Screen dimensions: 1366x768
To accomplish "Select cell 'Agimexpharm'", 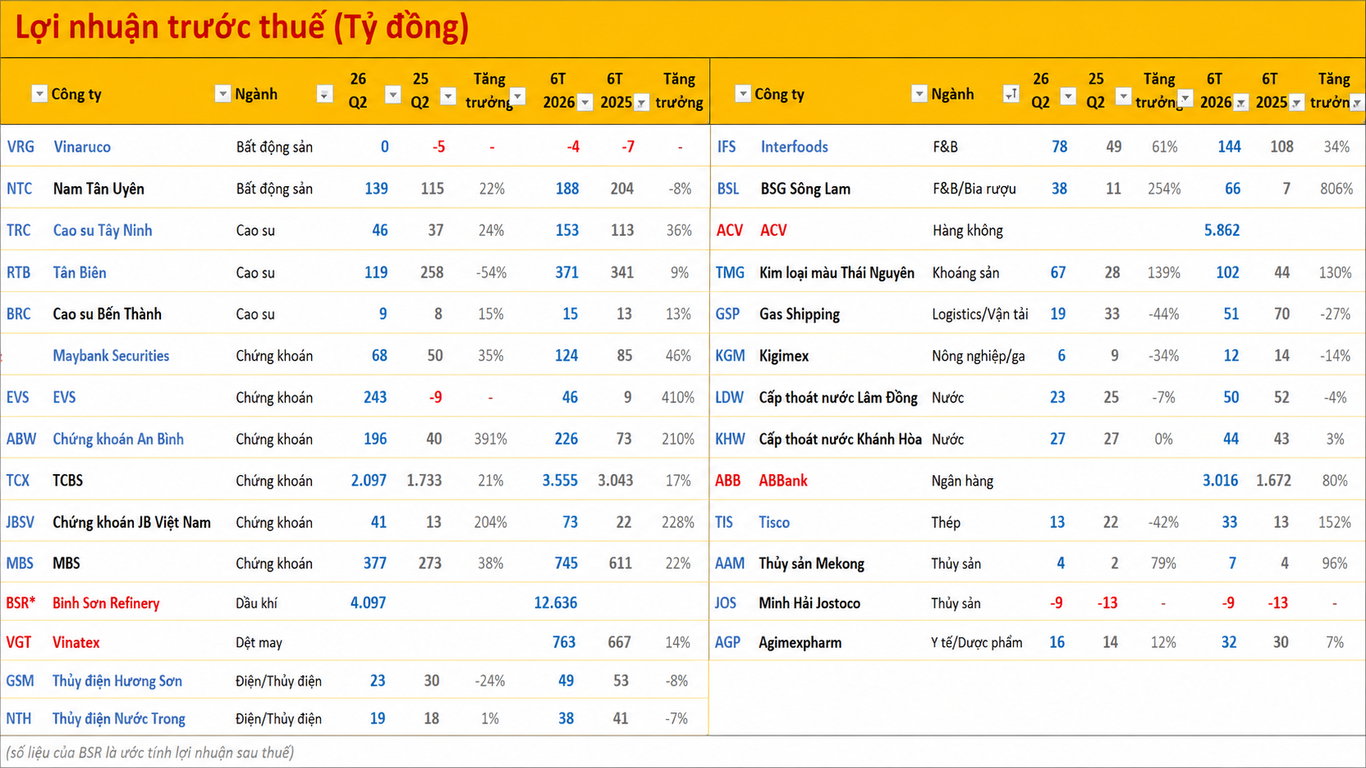I will click(x=800, y=643).
